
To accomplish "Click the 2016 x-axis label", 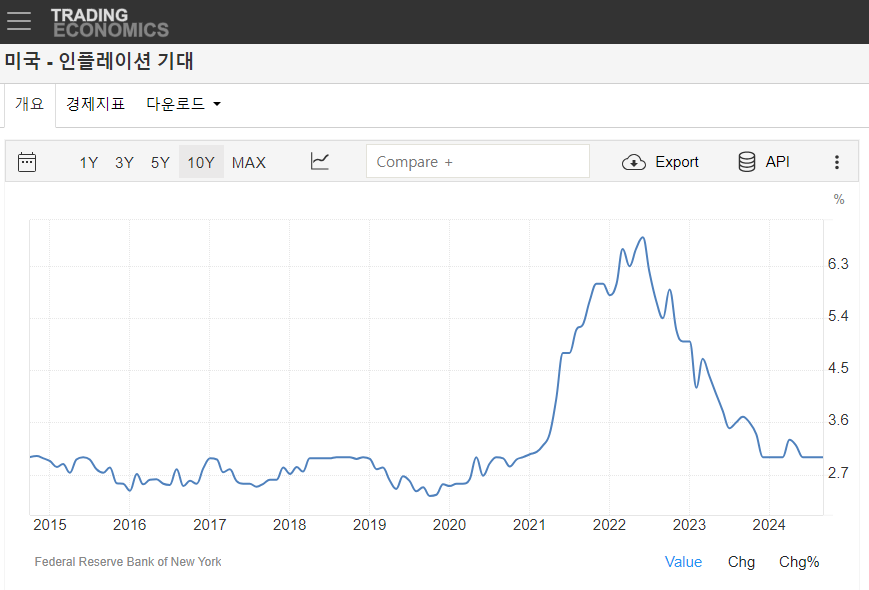I will [x=130, y=525].
